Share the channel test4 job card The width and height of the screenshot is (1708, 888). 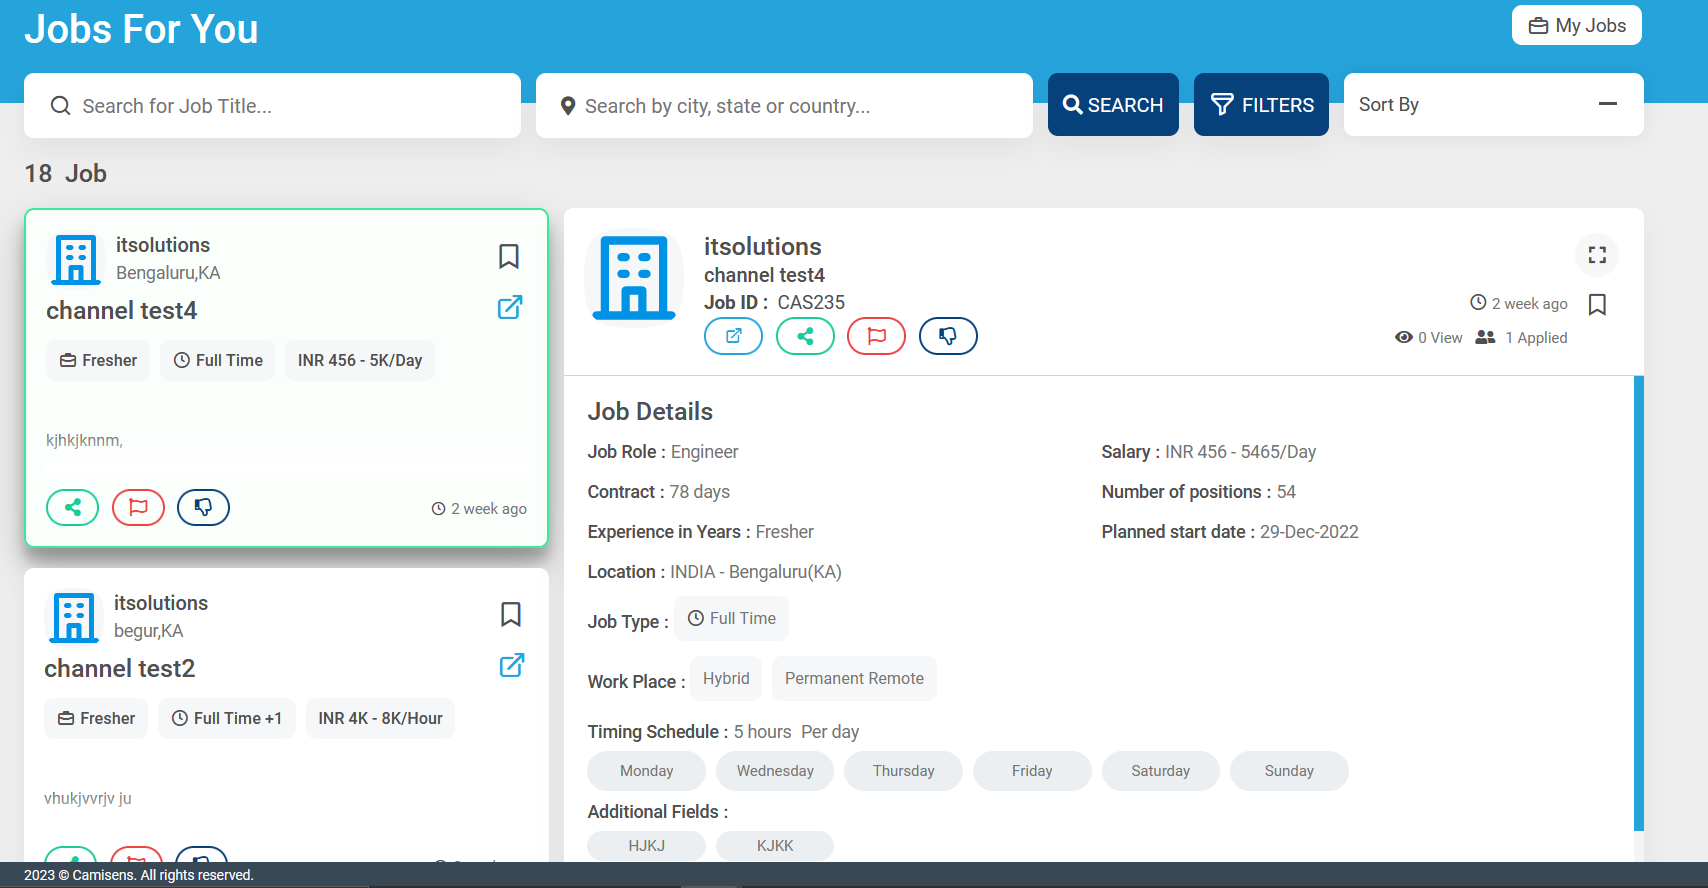72,508
